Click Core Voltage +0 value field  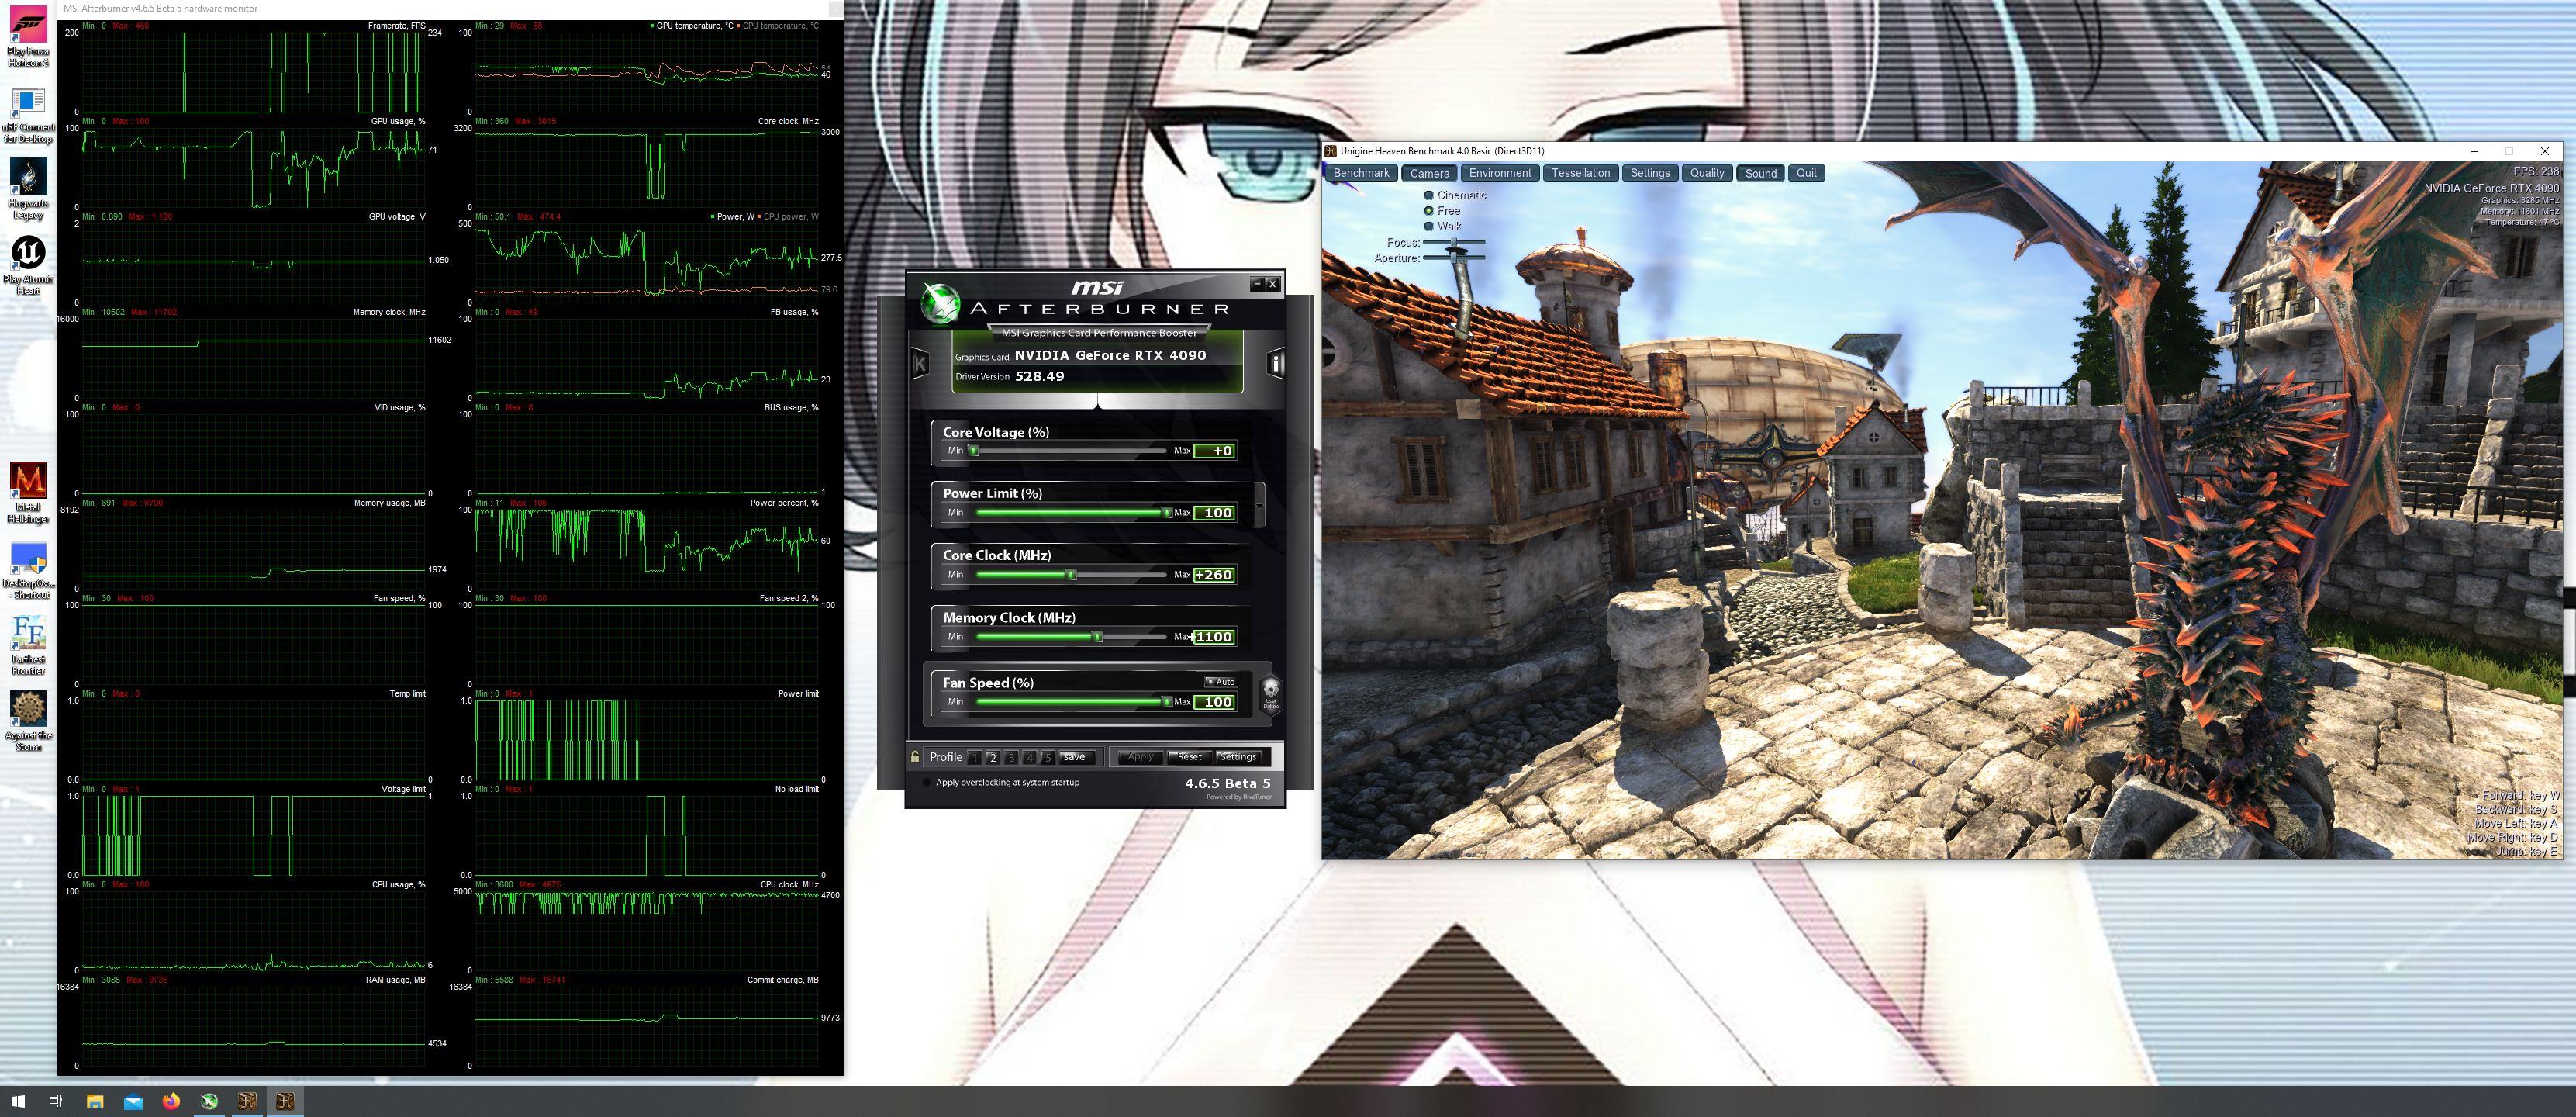(x=1215, y=451)
